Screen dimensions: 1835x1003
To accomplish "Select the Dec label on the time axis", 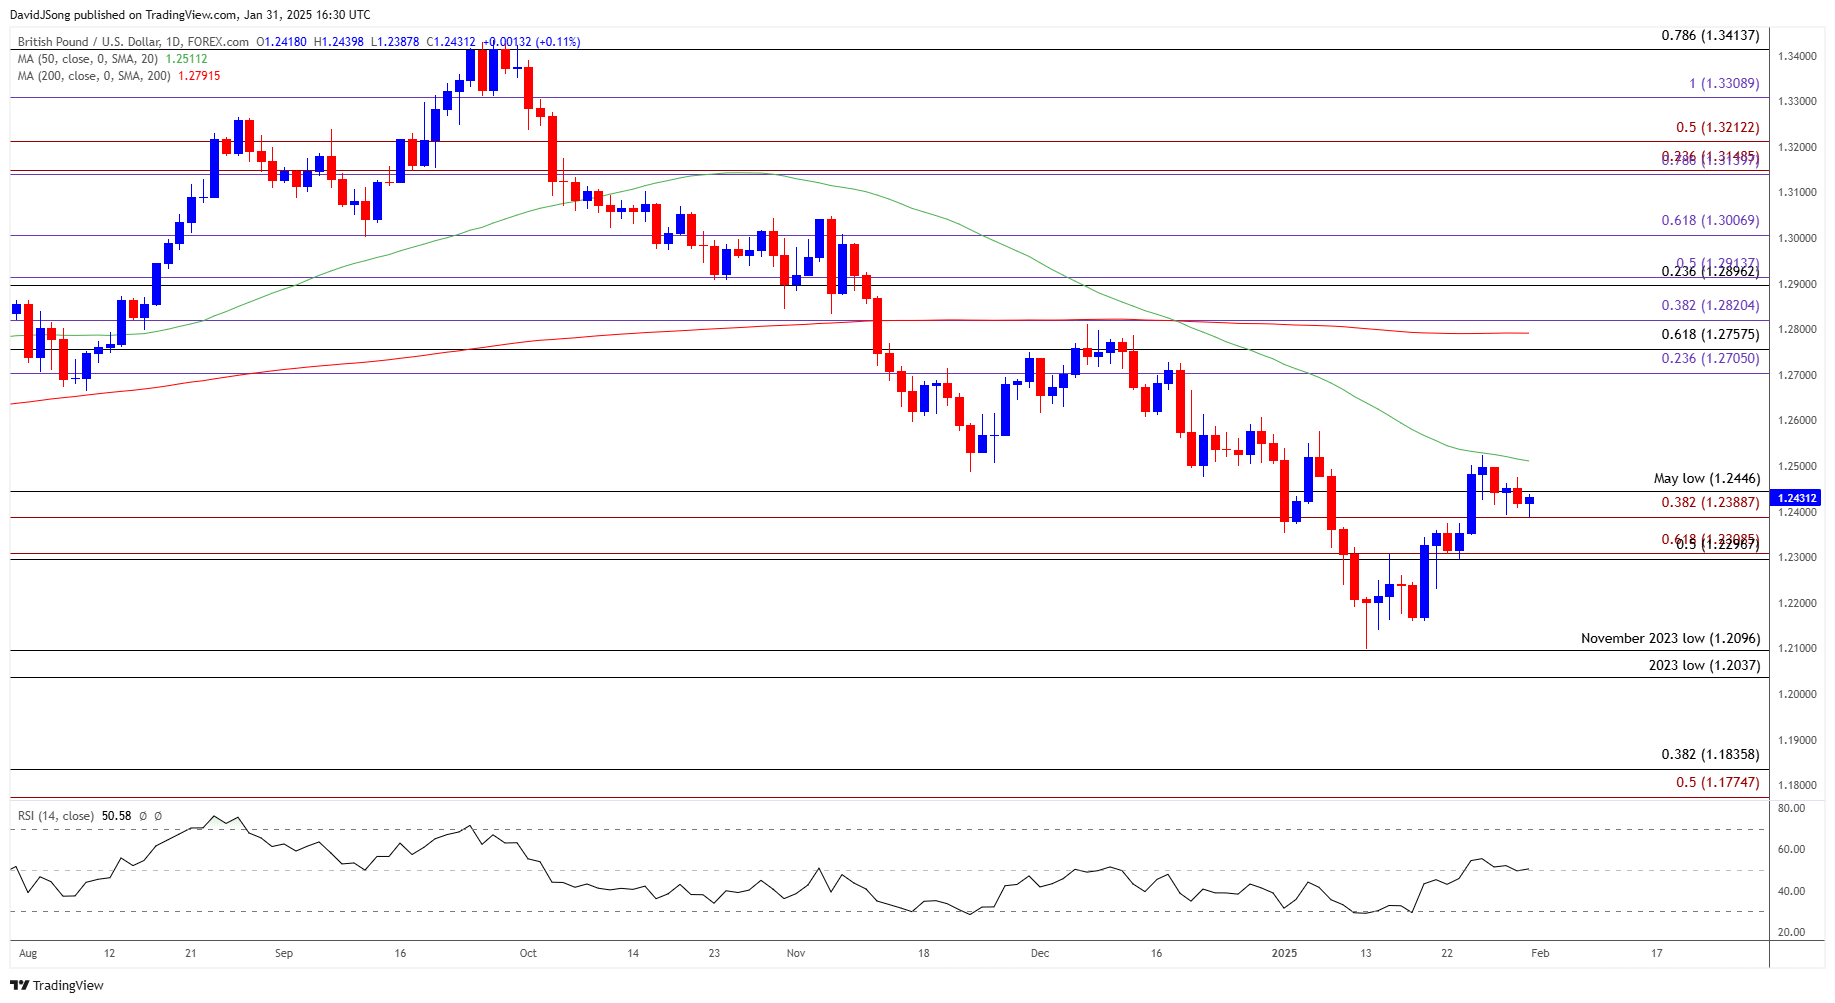I will point(1040,953).
